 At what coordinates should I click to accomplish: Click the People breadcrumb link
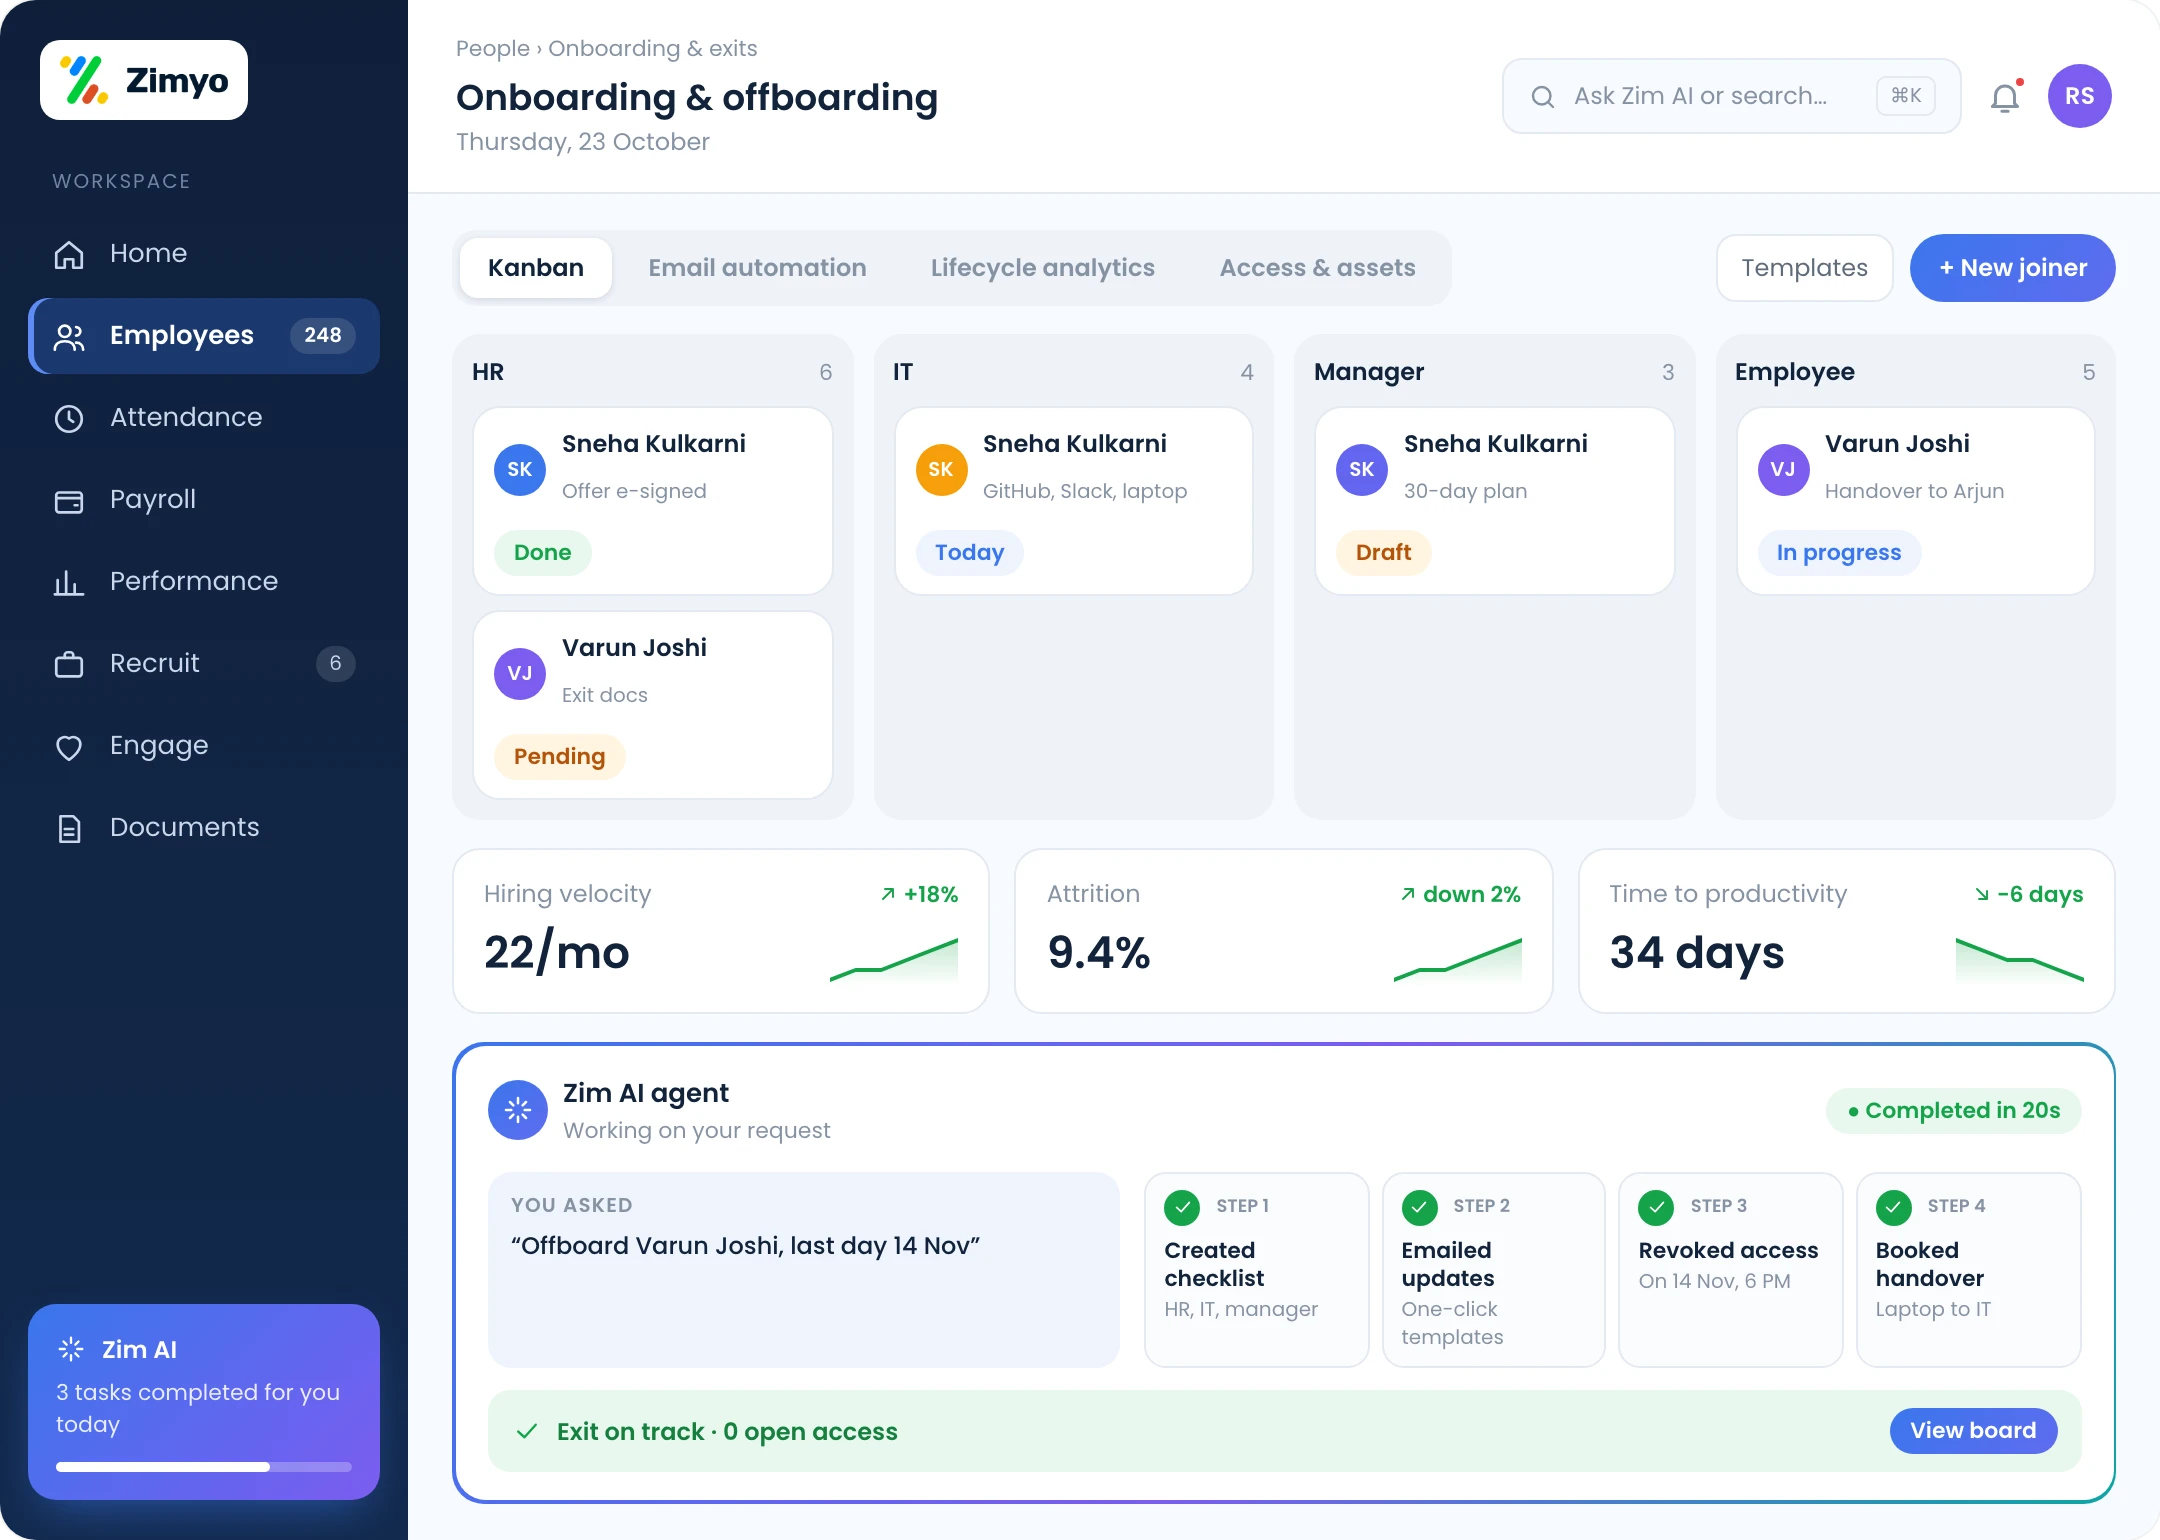[x=492, y=48]
